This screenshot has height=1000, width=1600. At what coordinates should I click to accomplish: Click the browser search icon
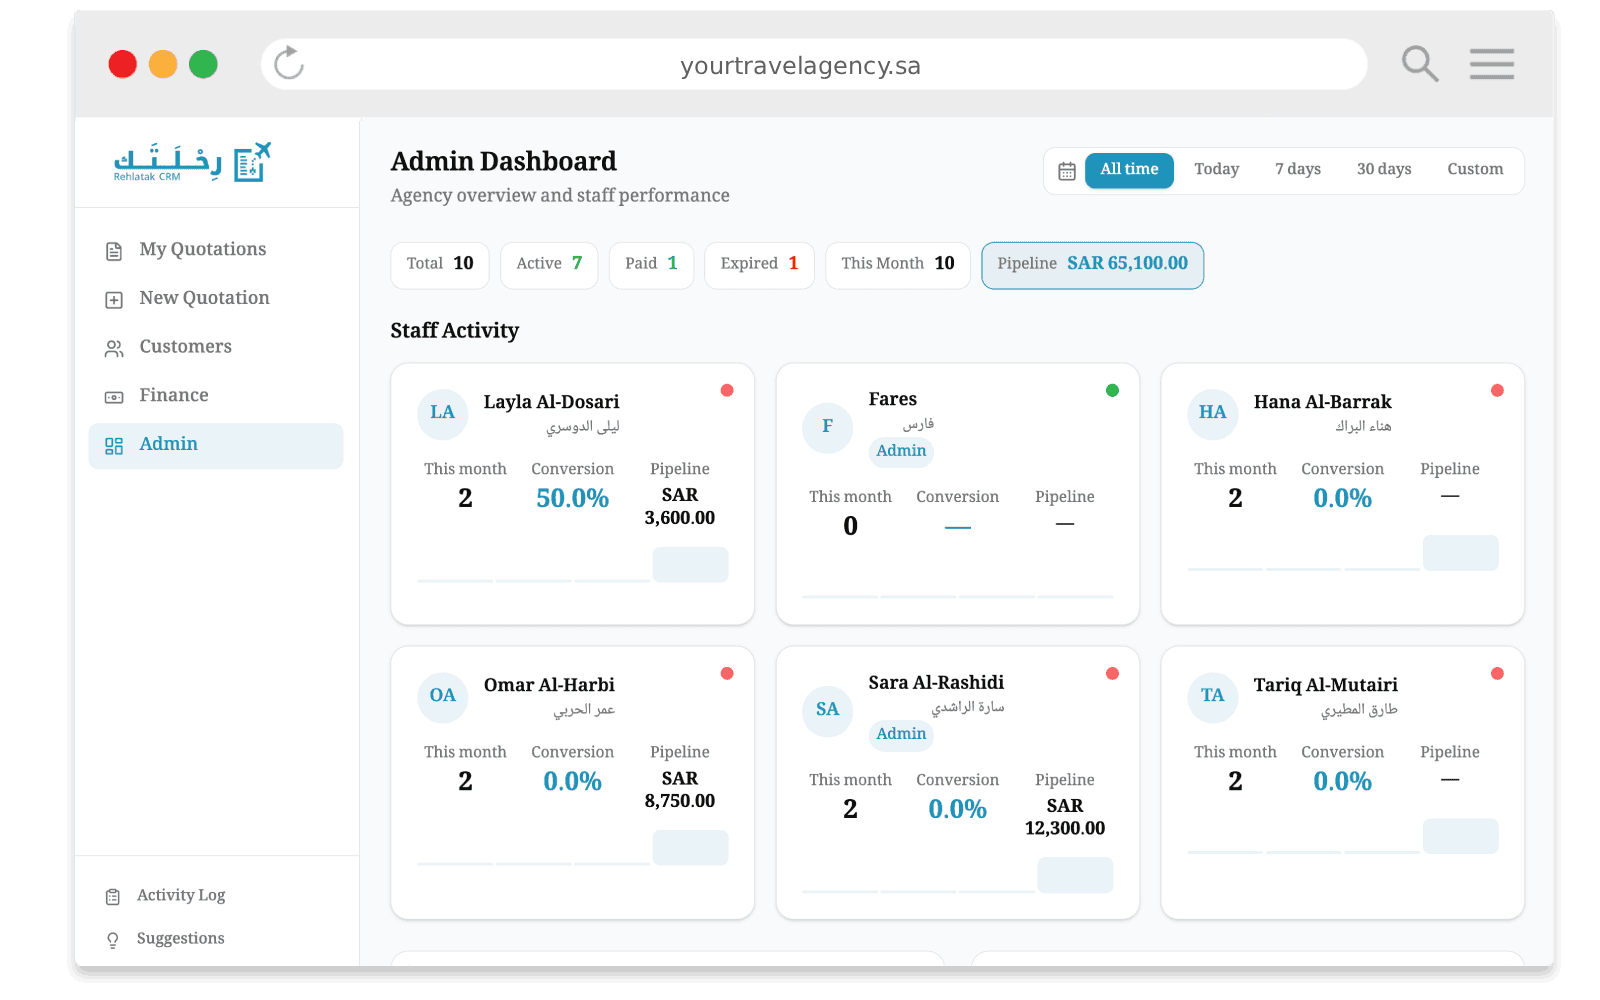[x=1420, y=64]
